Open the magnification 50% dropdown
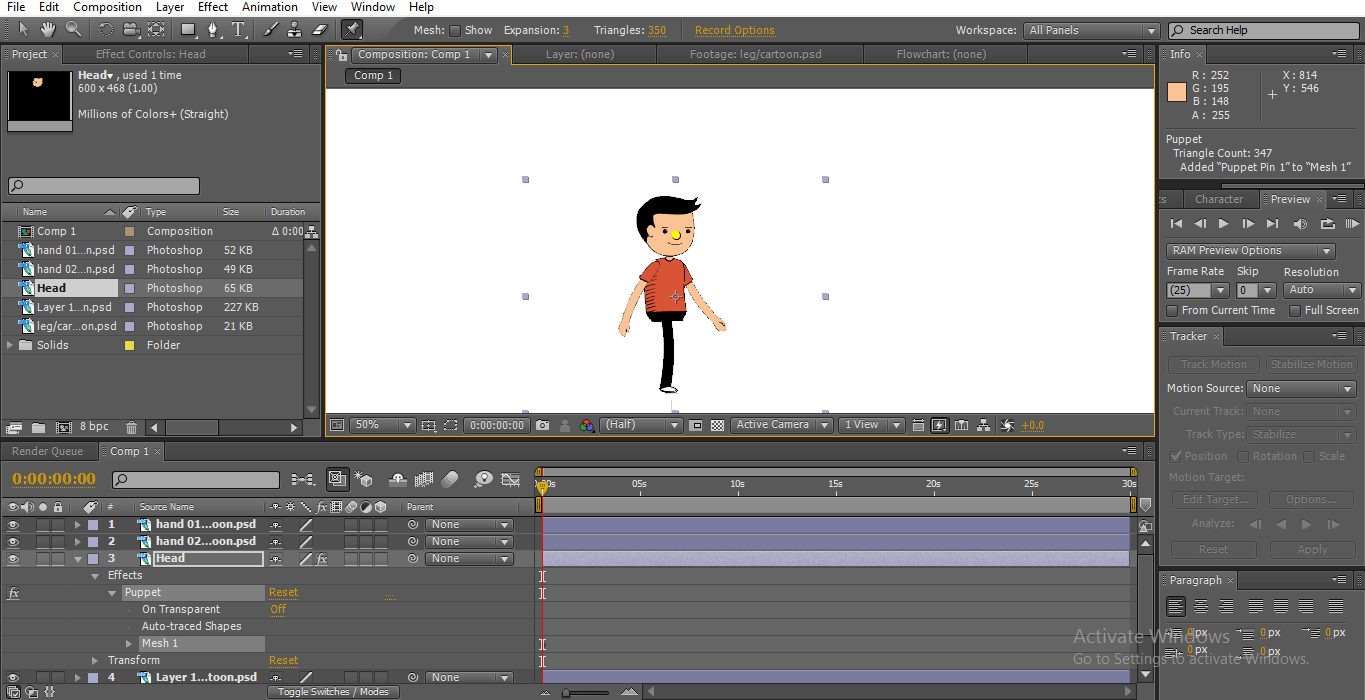Screen dimensions: 1365x700 click(x=384, y=425)
